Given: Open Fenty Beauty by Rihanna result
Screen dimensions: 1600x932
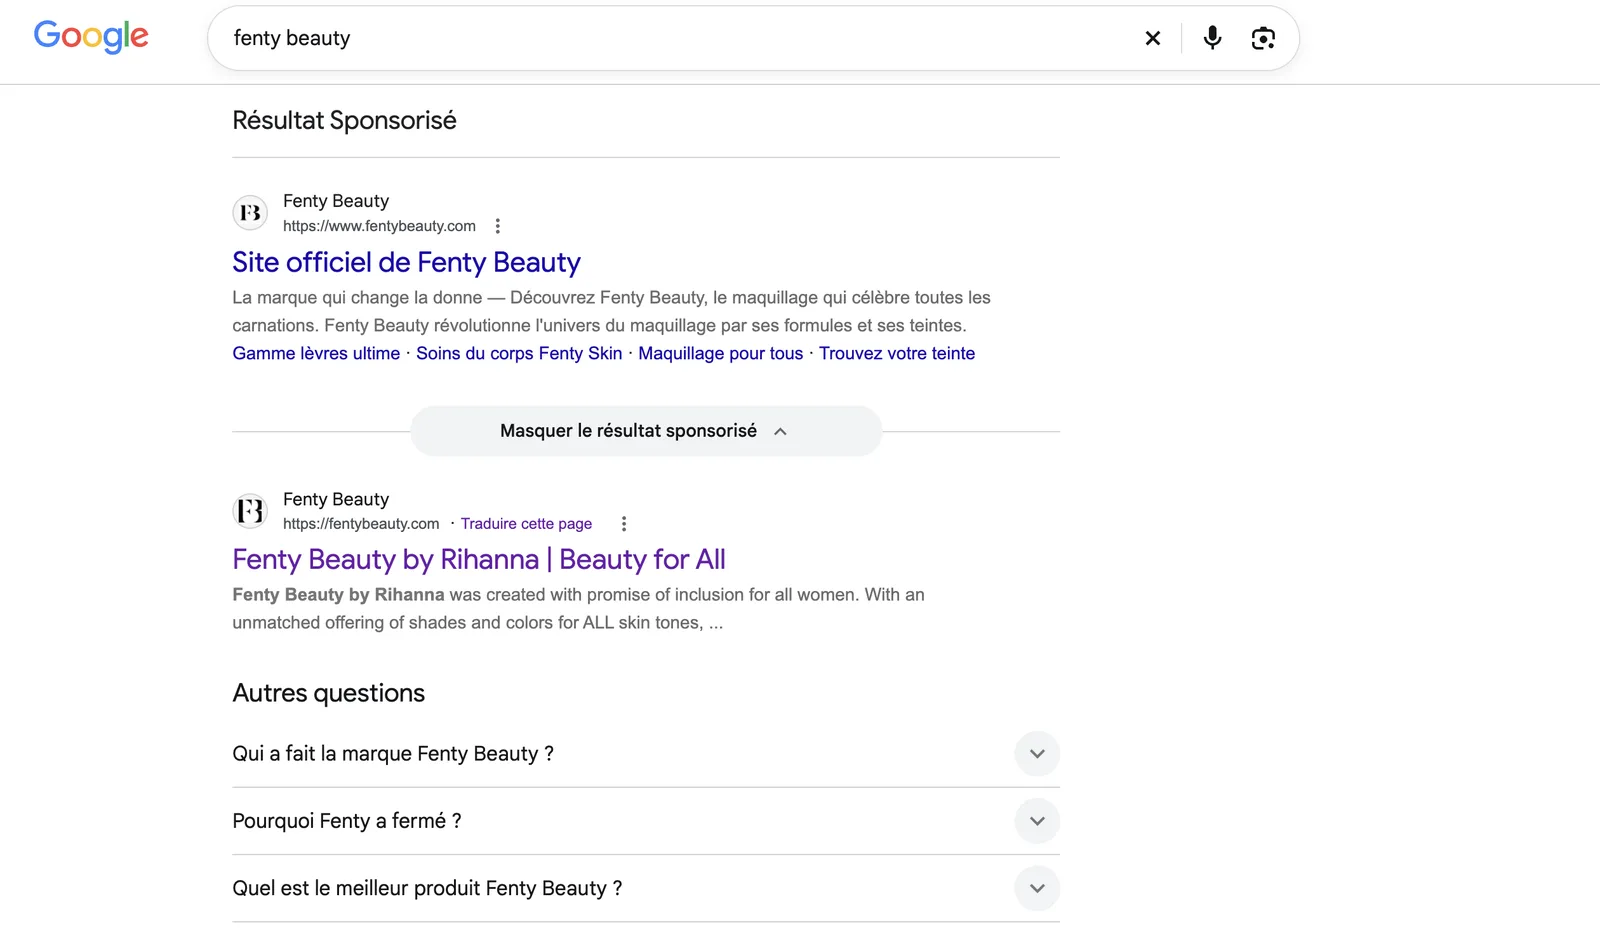Looking at the screenshot, I should tap(479, 559).
